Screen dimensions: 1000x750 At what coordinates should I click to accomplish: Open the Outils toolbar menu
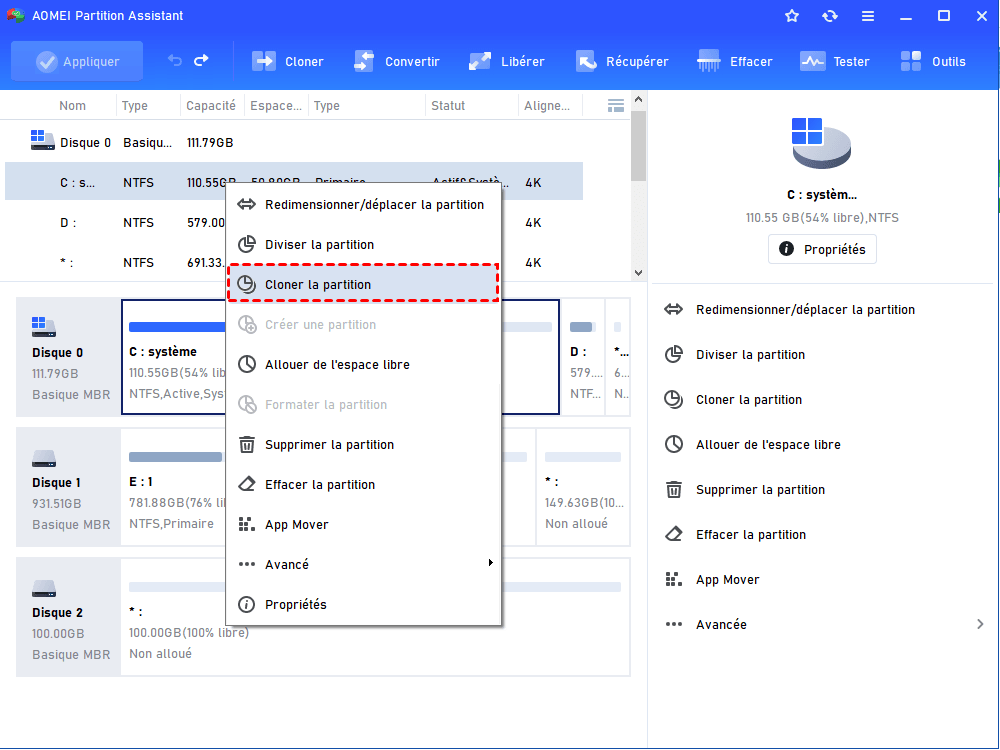pyautogui.click(x=932, y=61)
